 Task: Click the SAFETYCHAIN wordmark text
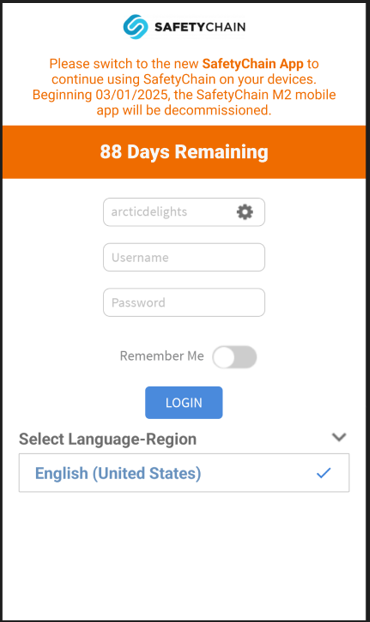tap(200, 27)
